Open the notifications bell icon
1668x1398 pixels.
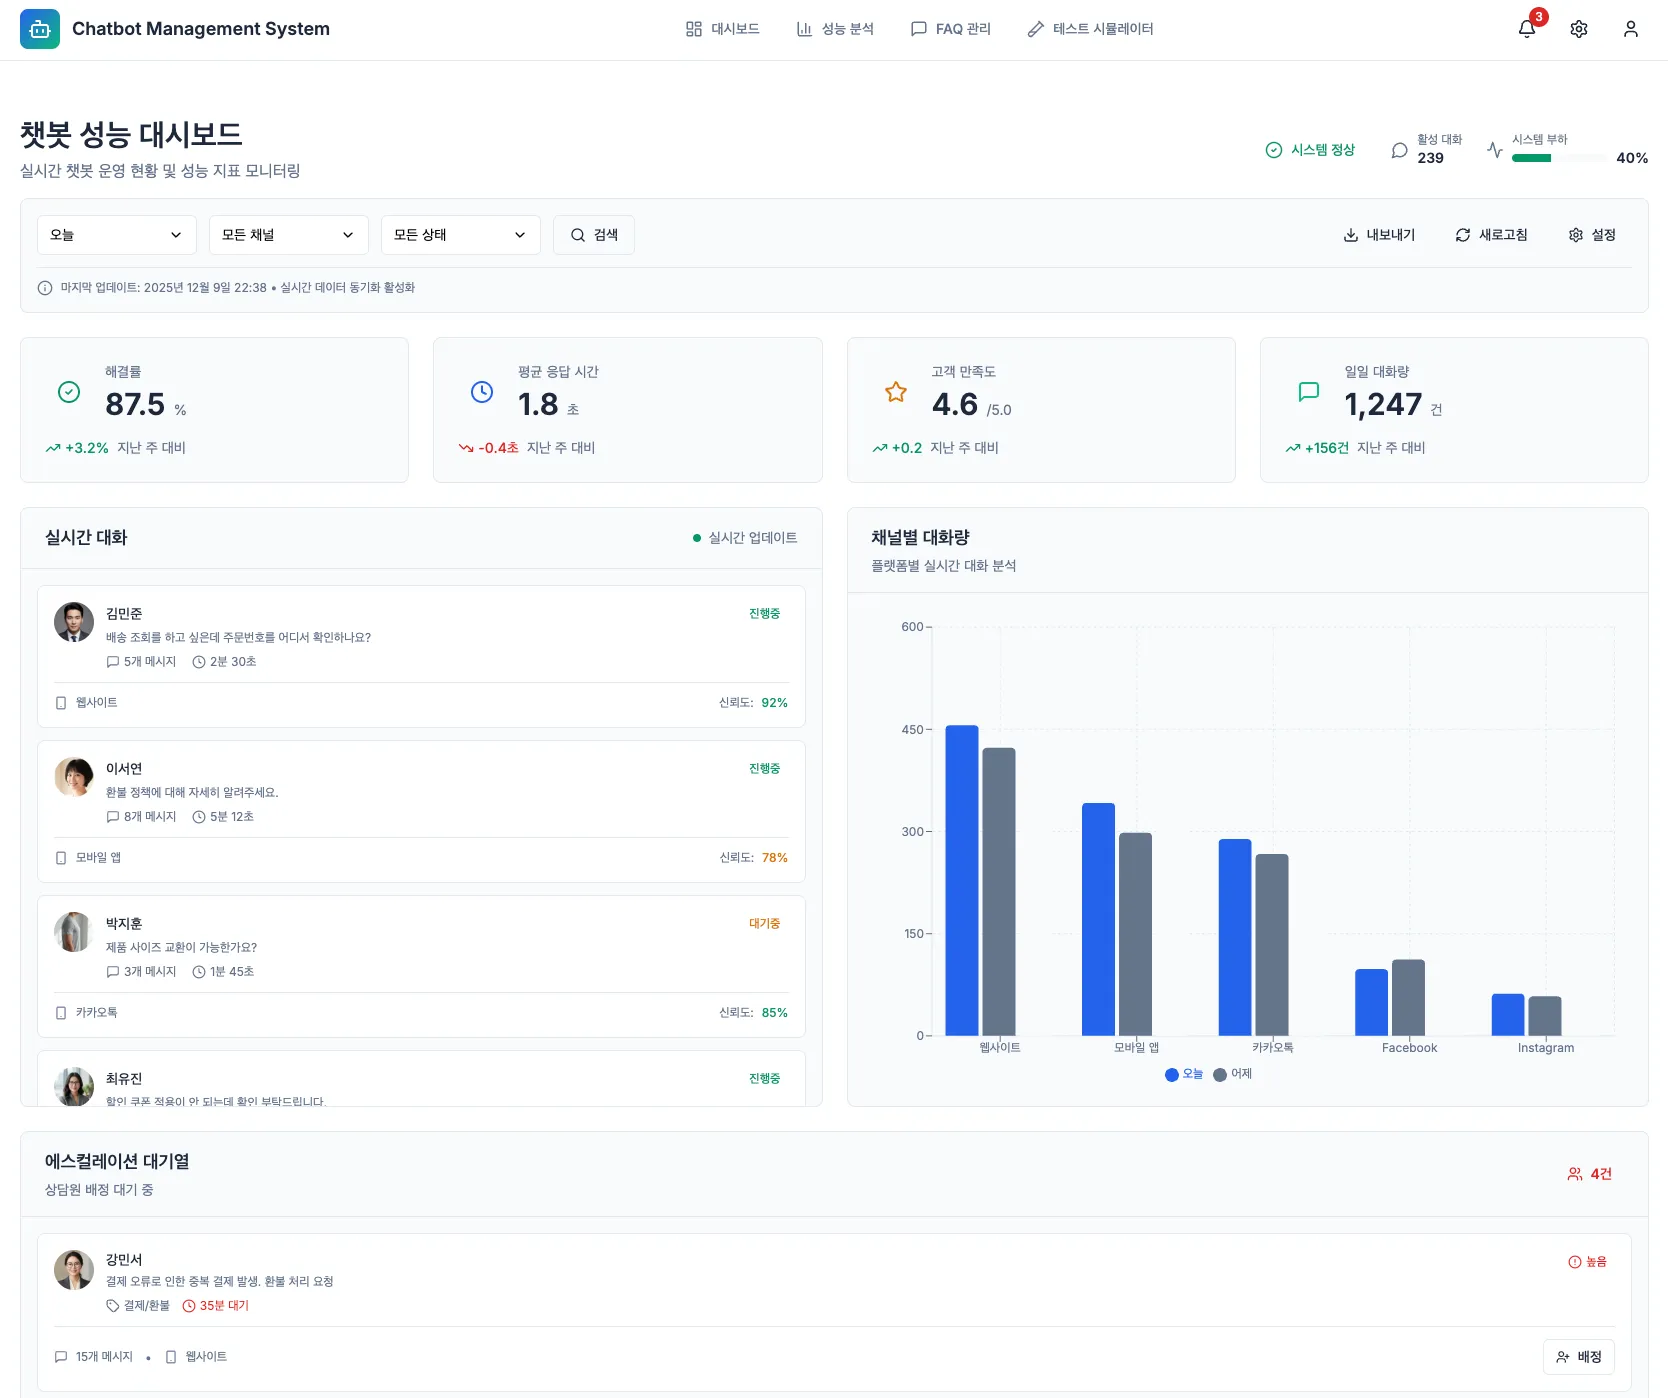click(1527, 29)
